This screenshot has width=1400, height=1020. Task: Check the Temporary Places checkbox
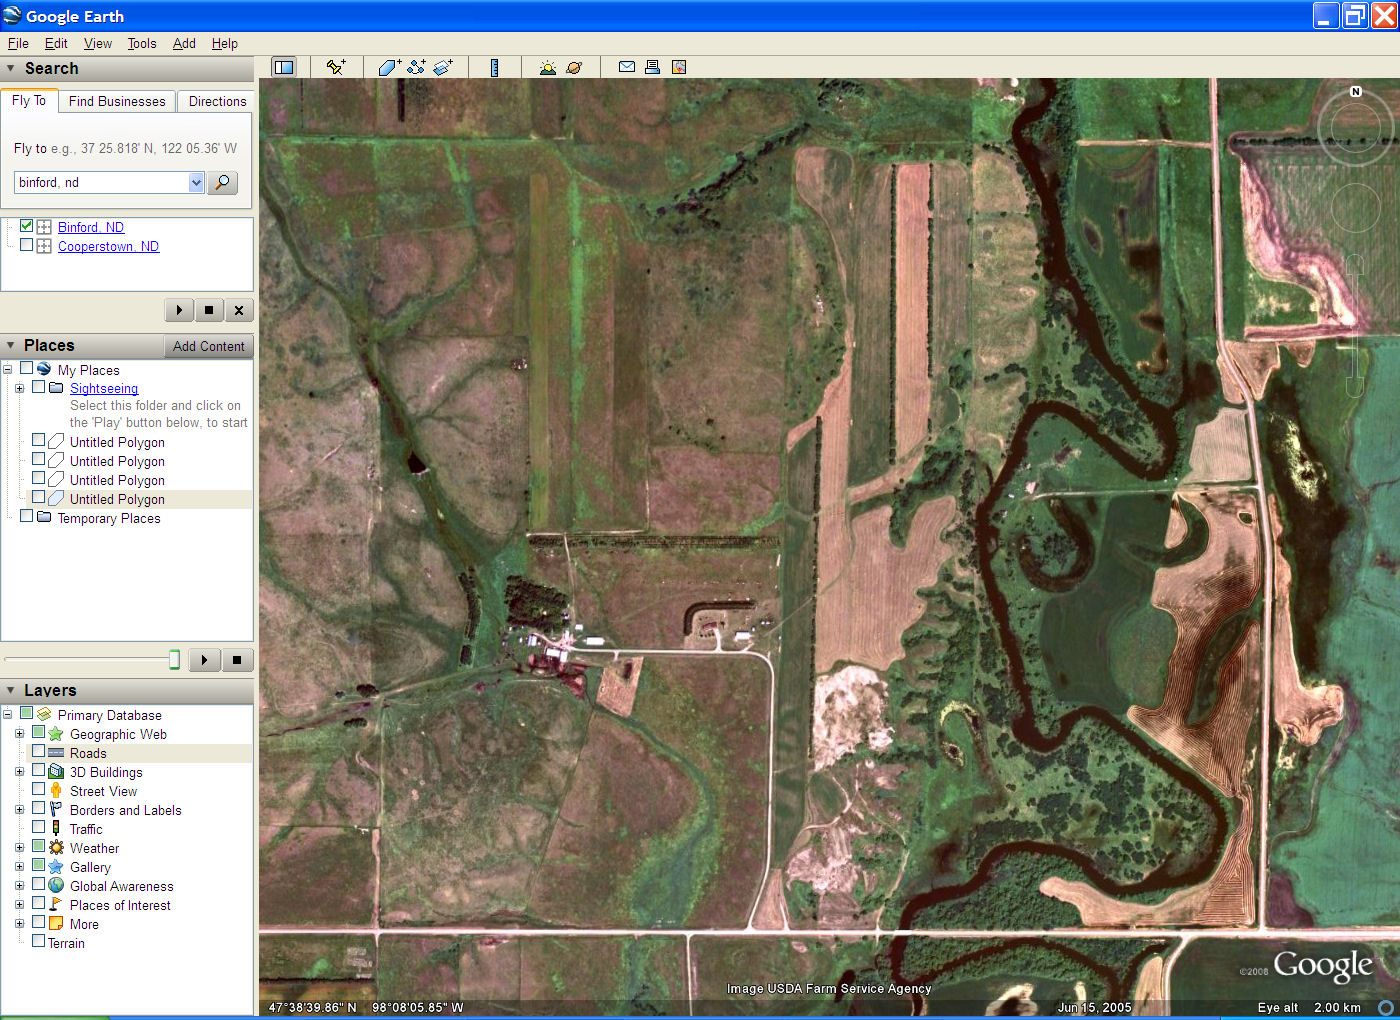pos(27,516)
